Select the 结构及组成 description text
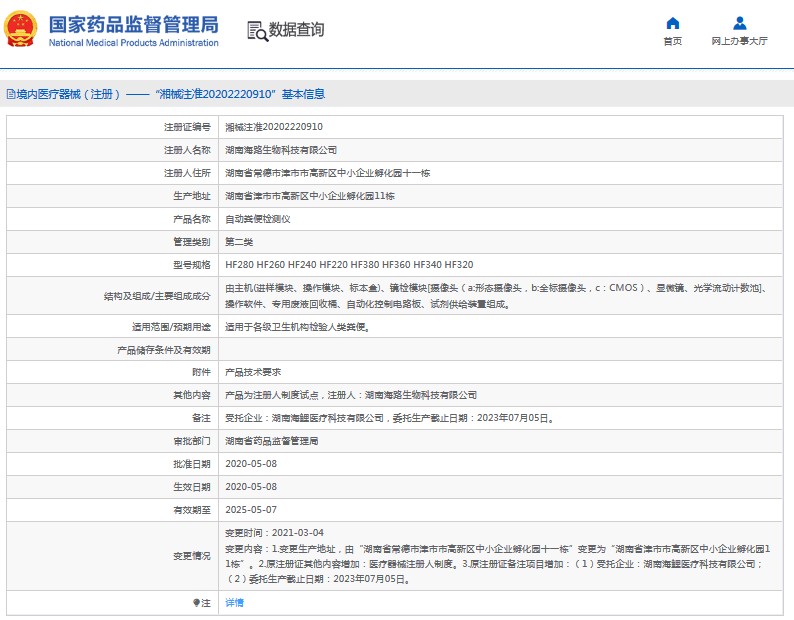The width and height of the screenshot is (794, 620). click(497, 296)
